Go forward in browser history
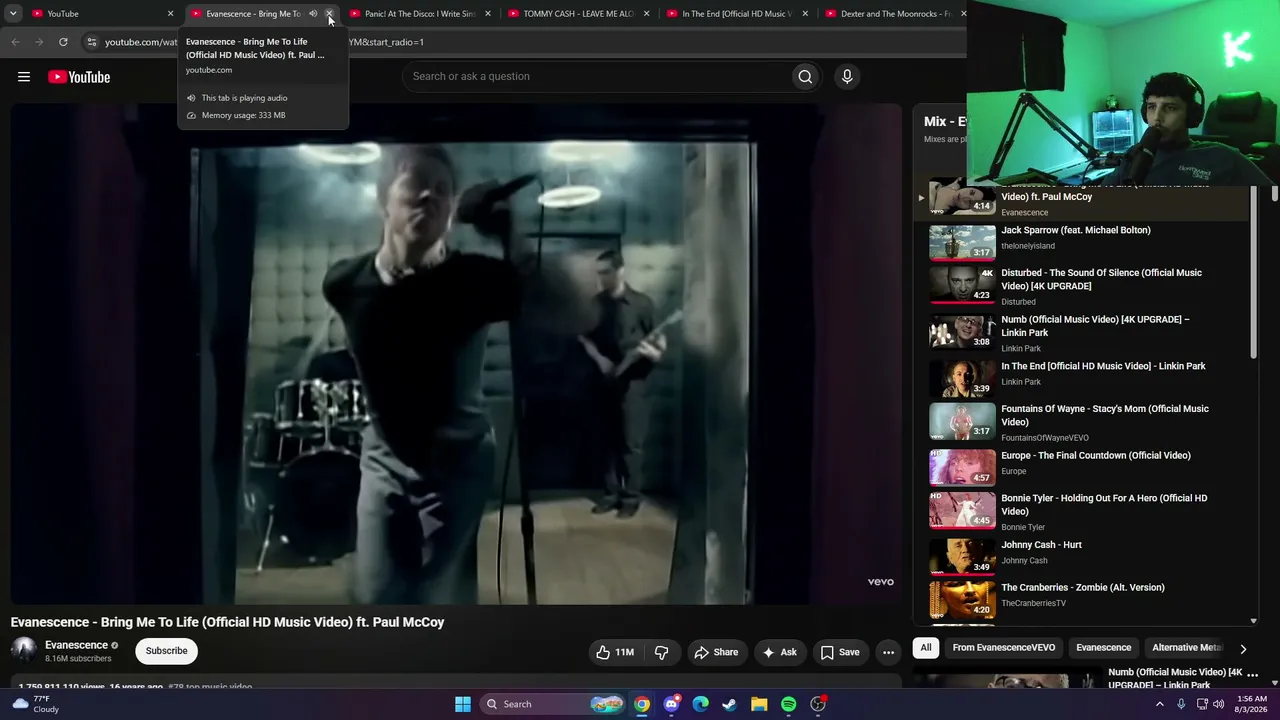This screenshot has height=720, width=1280. [x=39, y=42]
